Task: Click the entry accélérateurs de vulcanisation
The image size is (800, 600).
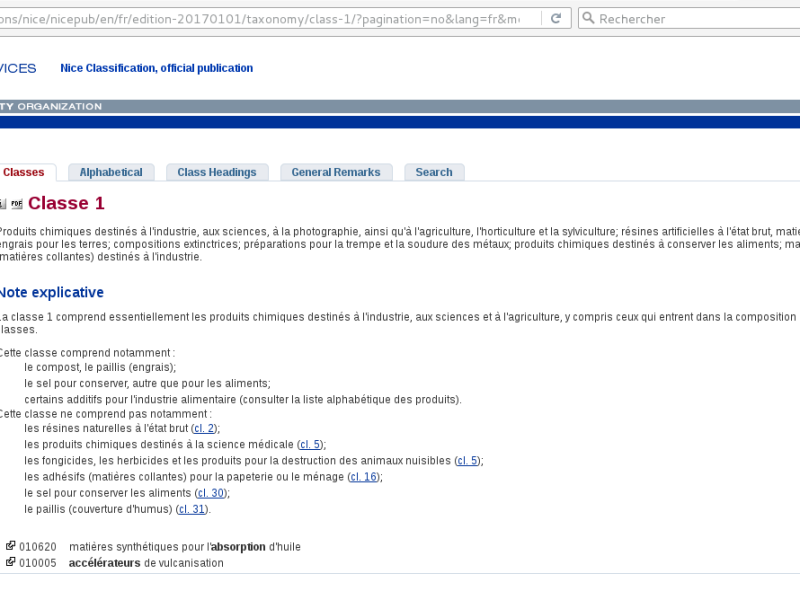Action: 146,563
